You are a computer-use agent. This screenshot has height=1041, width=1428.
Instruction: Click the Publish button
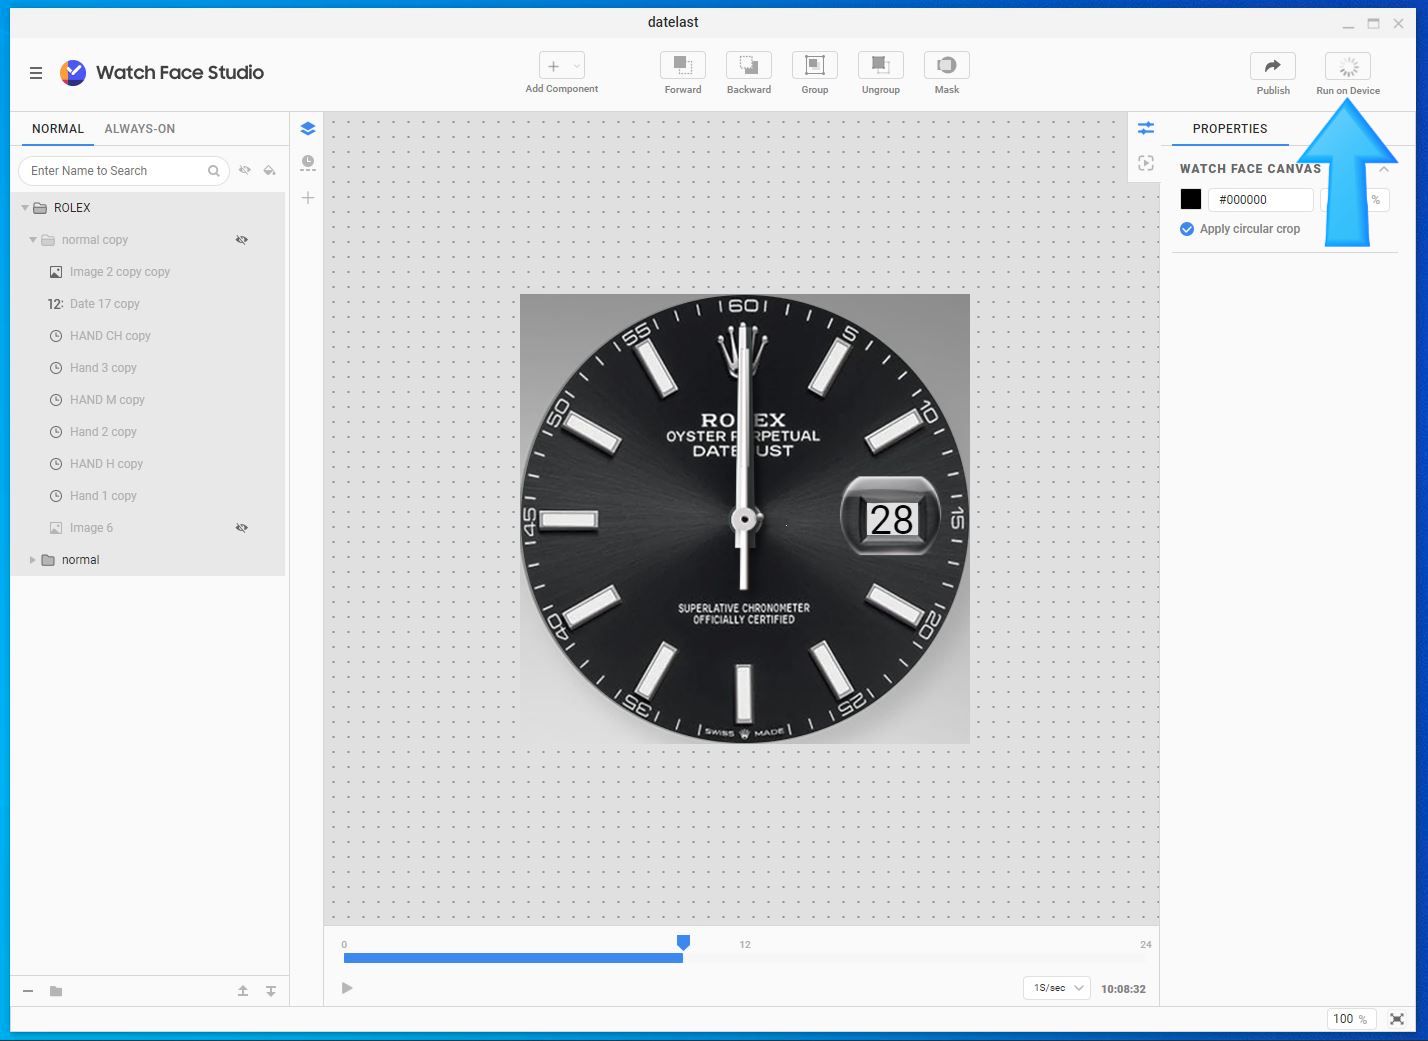pyautogui.click(x=1273, y=66)
